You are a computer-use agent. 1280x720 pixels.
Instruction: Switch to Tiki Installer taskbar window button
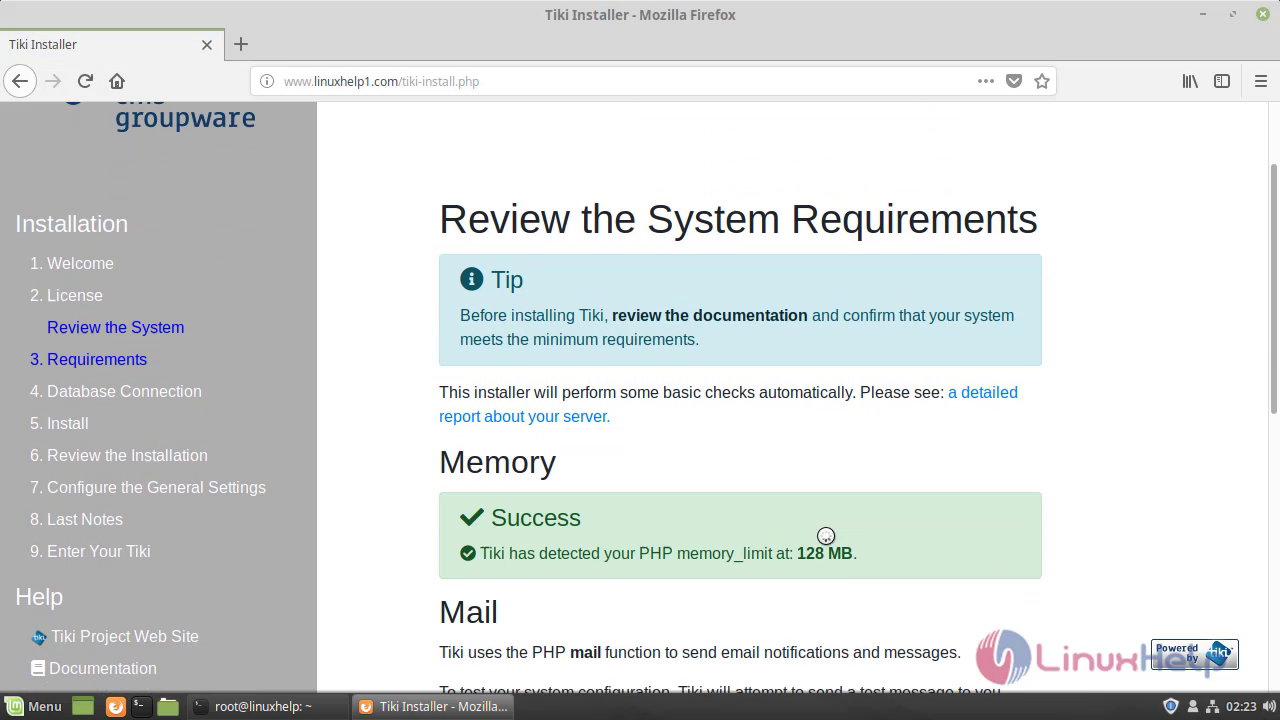point(434,706)
